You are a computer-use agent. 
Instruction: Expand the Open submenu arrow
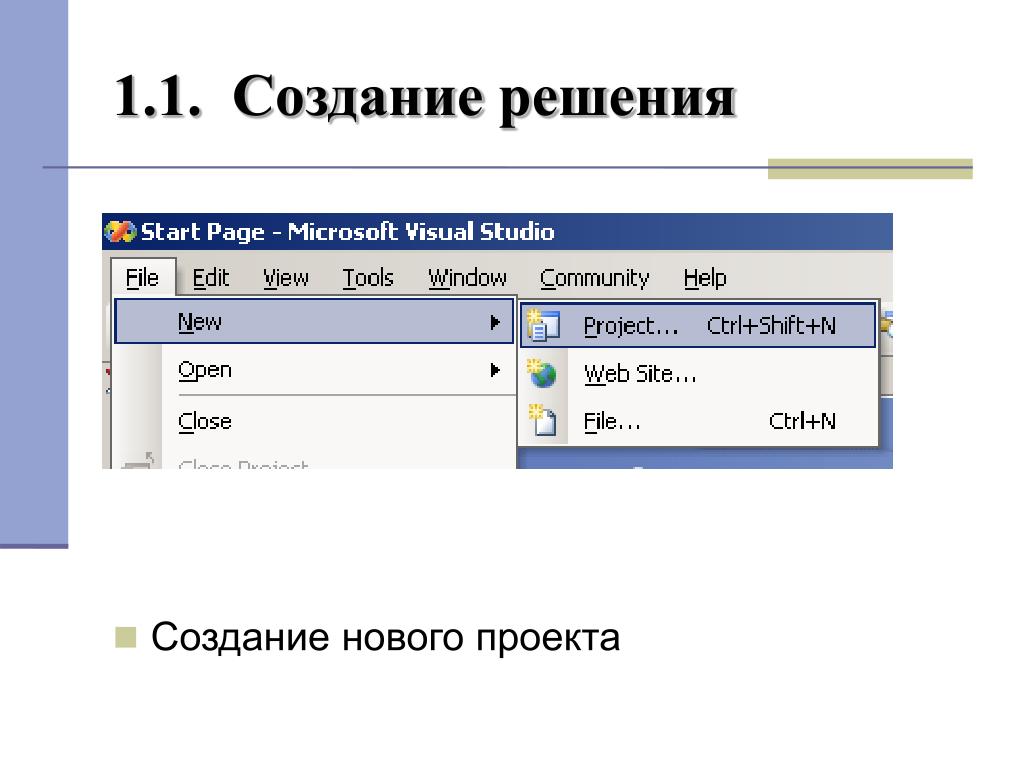(x=495, y=370)
